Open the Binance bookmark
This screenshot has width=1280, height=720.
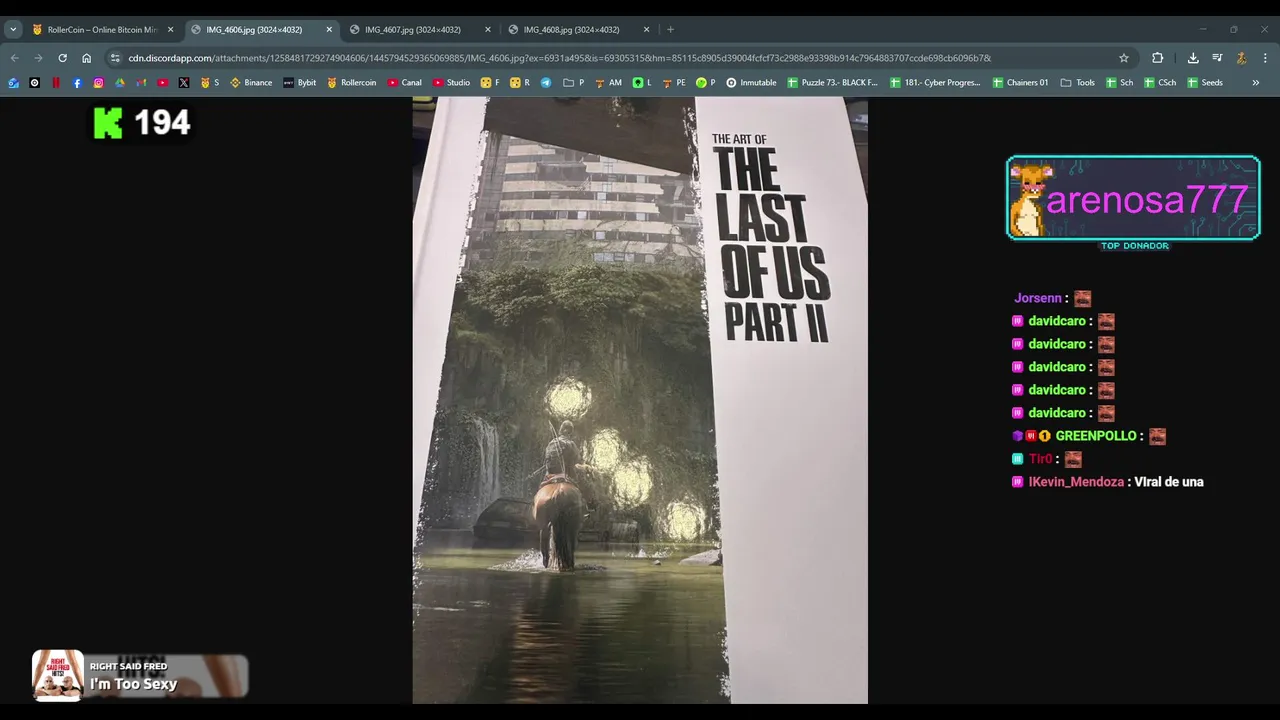(x=251, y=83)
